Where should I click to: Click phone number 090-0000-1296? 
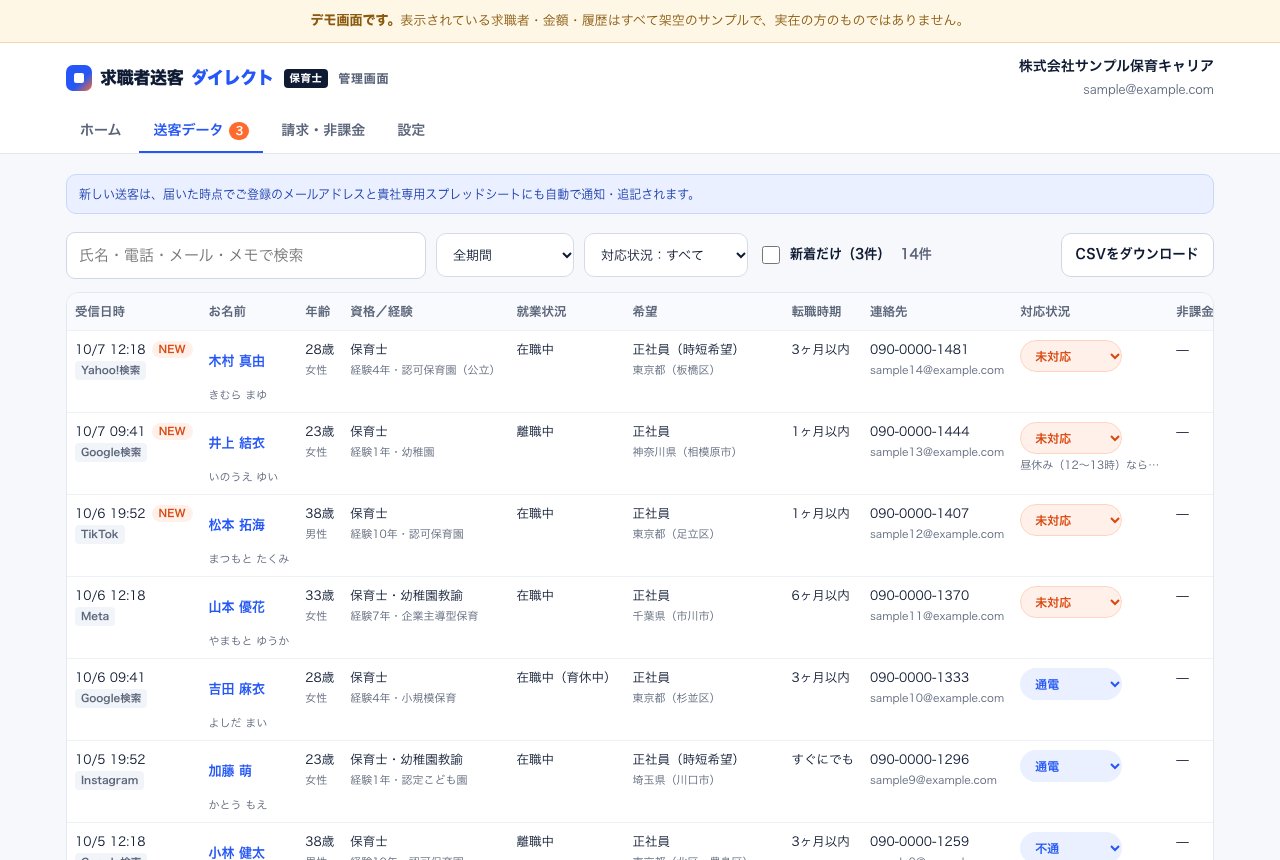(x=919, y=759)
